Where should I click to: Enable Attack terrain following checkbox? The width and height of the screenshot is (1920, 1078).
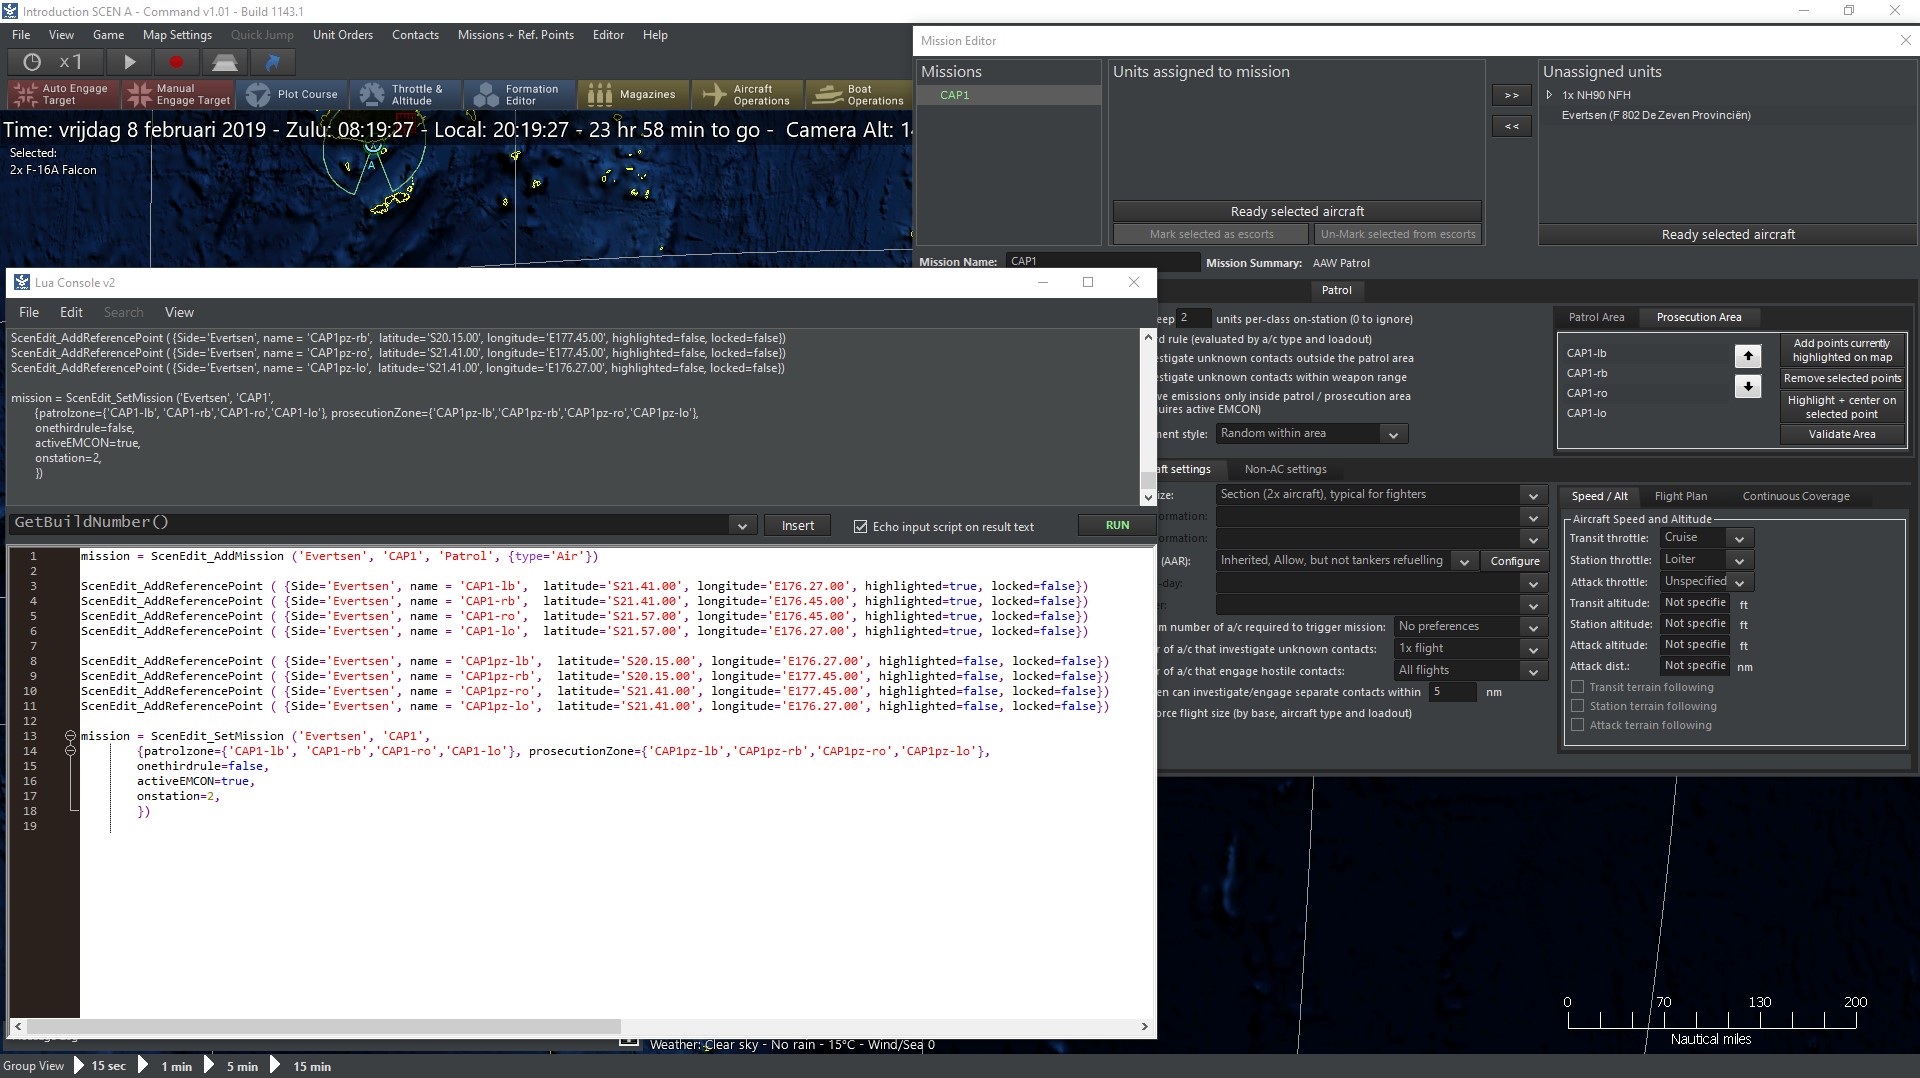1578,725
